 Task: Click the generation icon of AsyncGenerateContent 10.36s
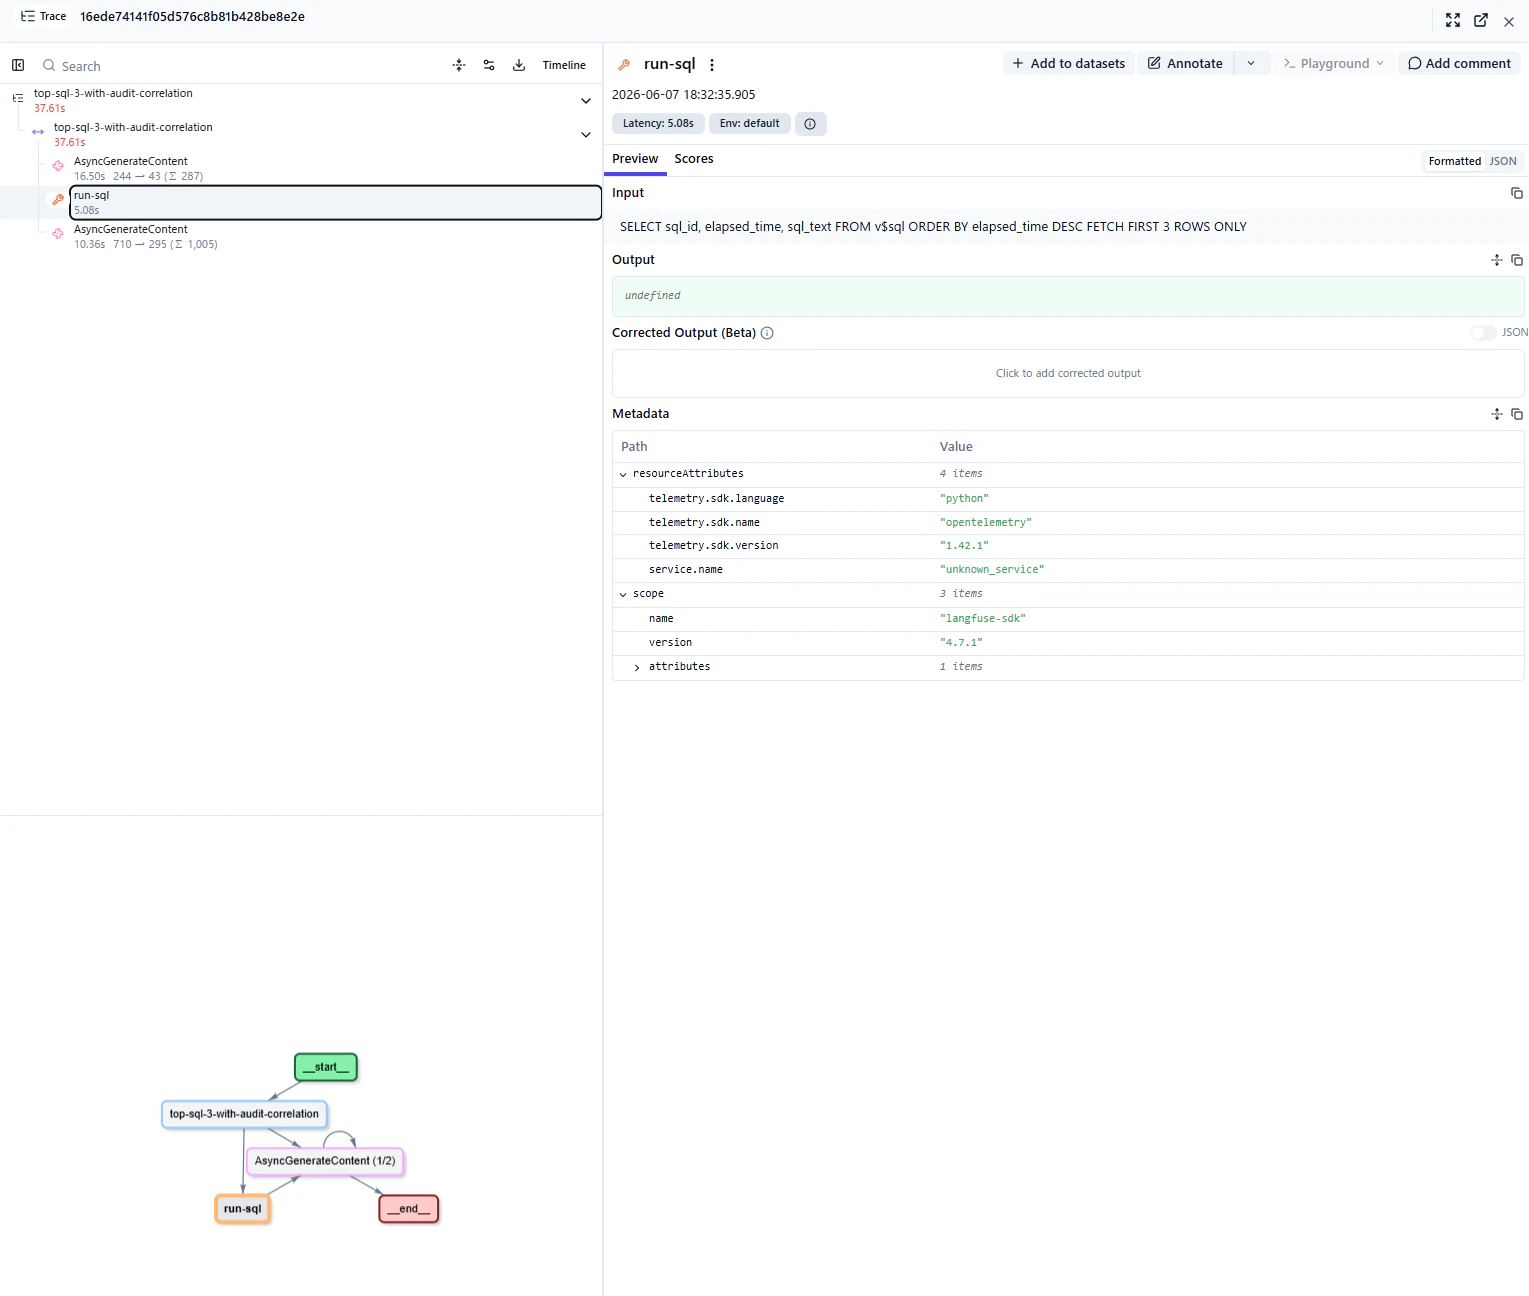pyautogui.click(x=58, y=234)
